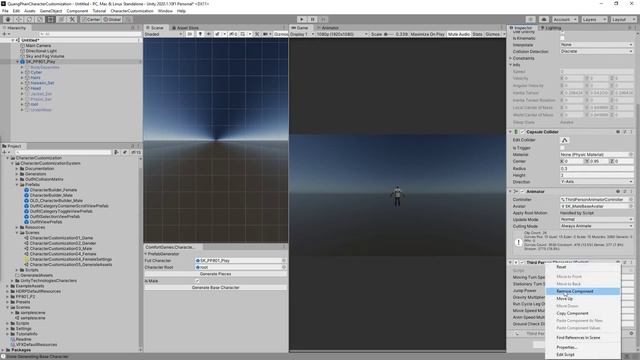The image size is (640, 360).
Task: Open the CharacterCustomization menu
Action: pos(132,11)
